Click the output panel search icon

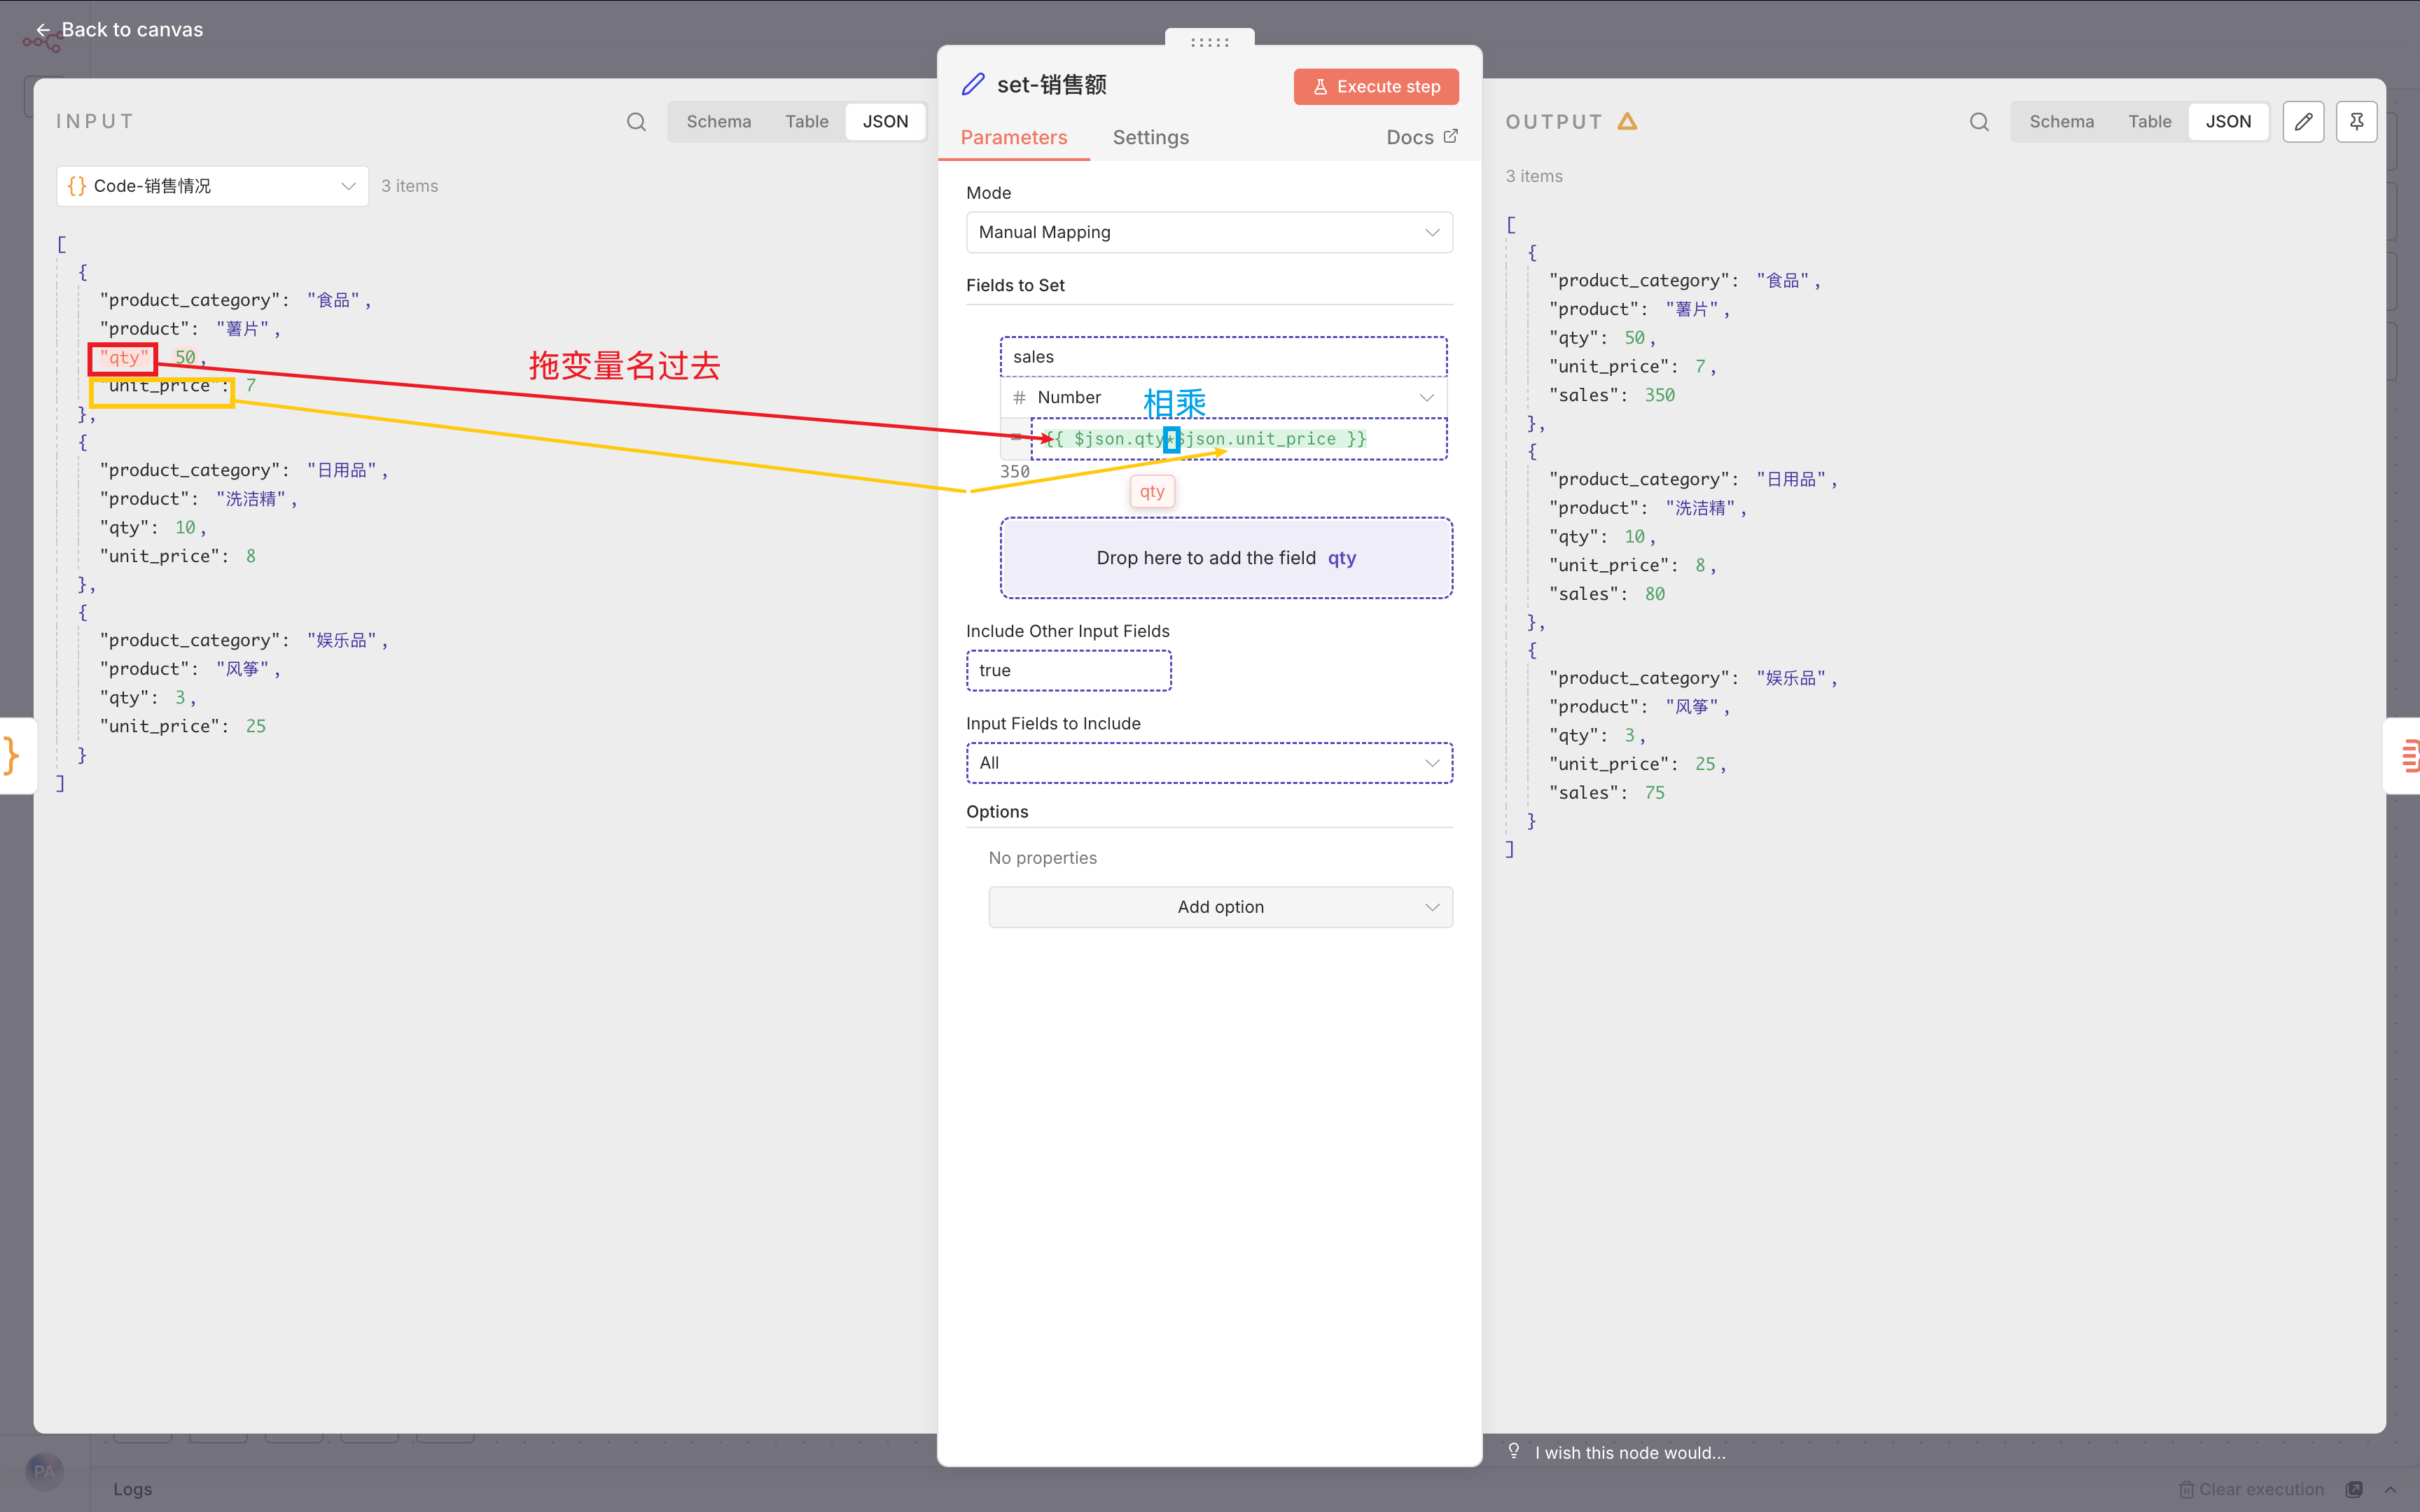point(1979,122)
